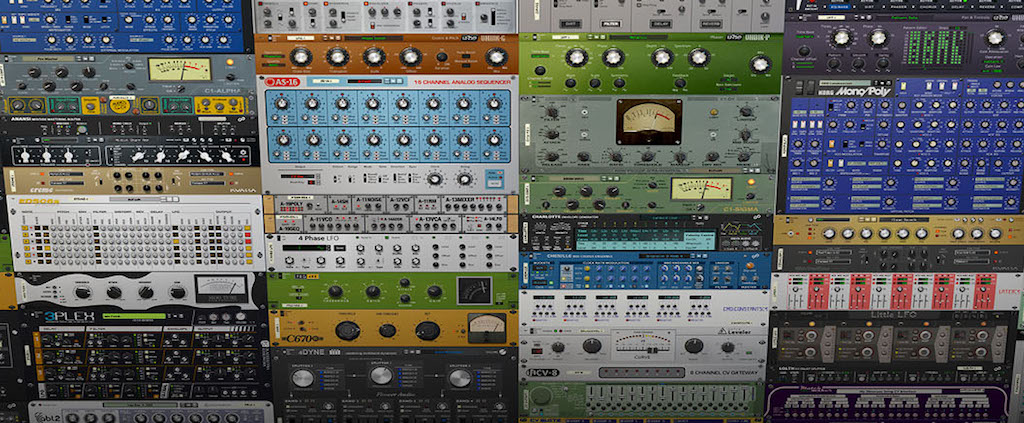Click the Splitter 3 knob on 4DYNE
This screenshot has height=423, width=1024.
pyautogui.click(x=460, y=378)
